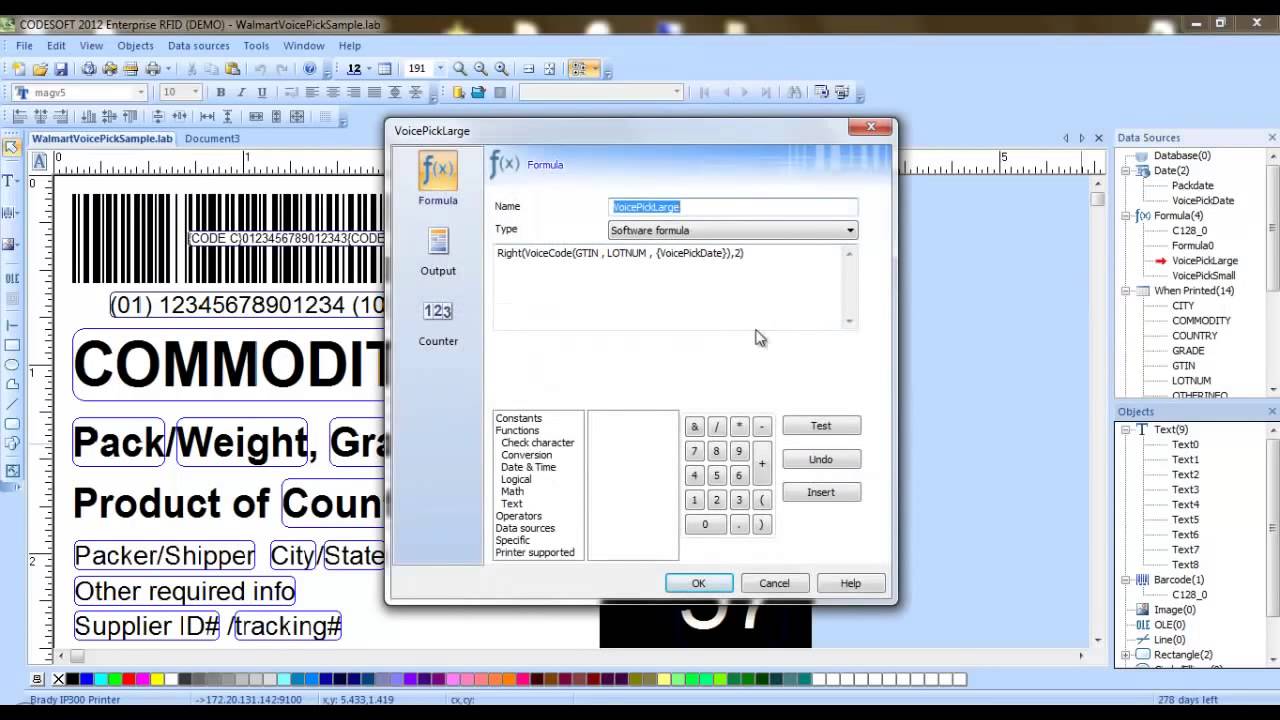Click the text orientation A icon near ruler
This screenshot has height=720, width=1280.
39,161
